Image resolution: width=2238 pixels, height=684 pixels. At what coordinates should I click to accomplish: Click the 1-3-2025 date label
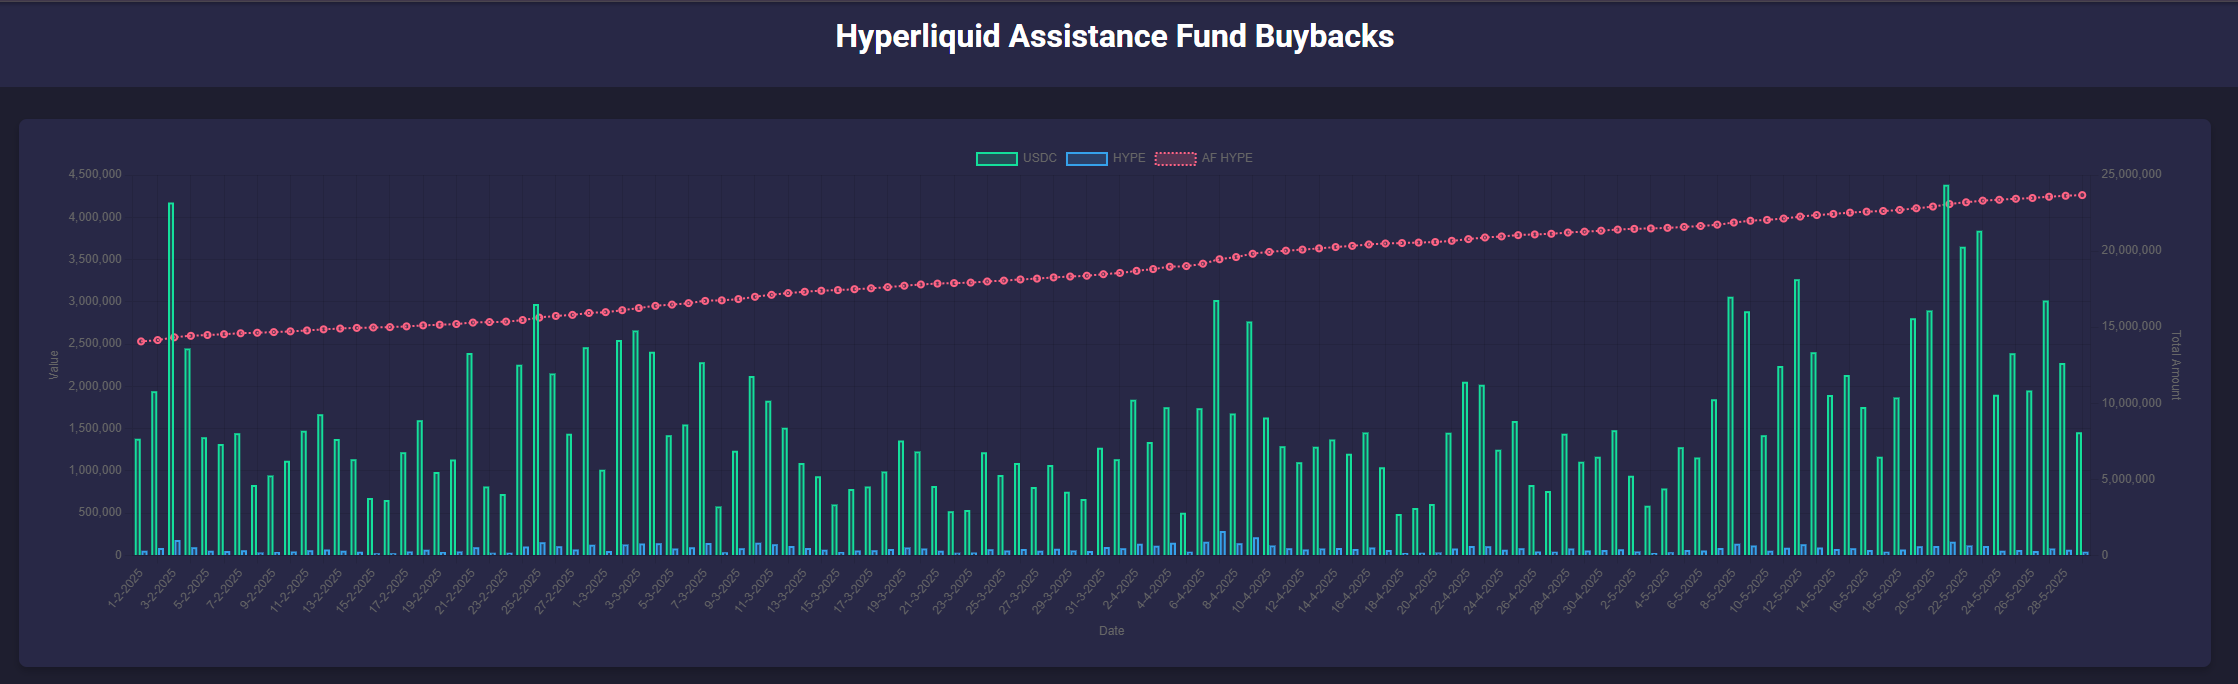click(590, 590)
